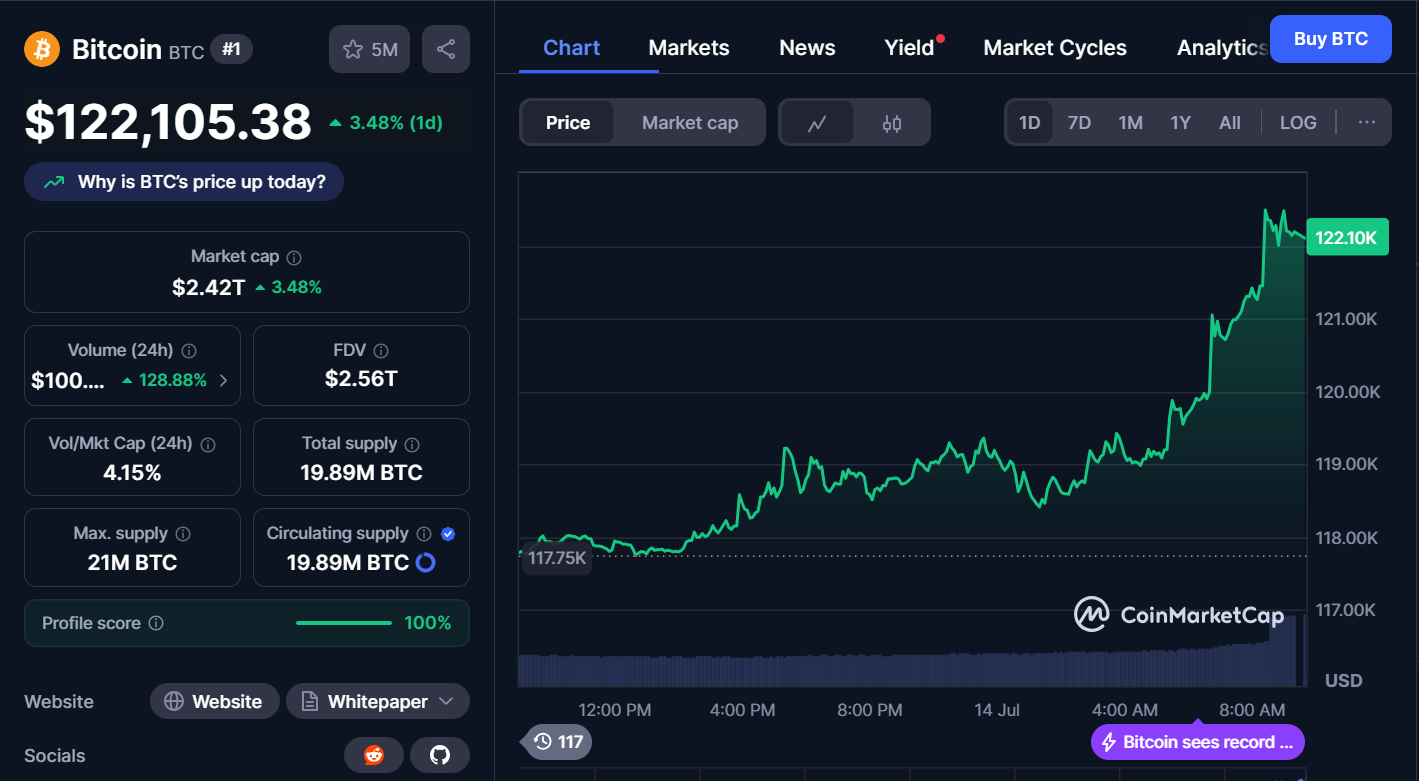
Task: Open the Yield tab
Action: [x=909, y=48]
